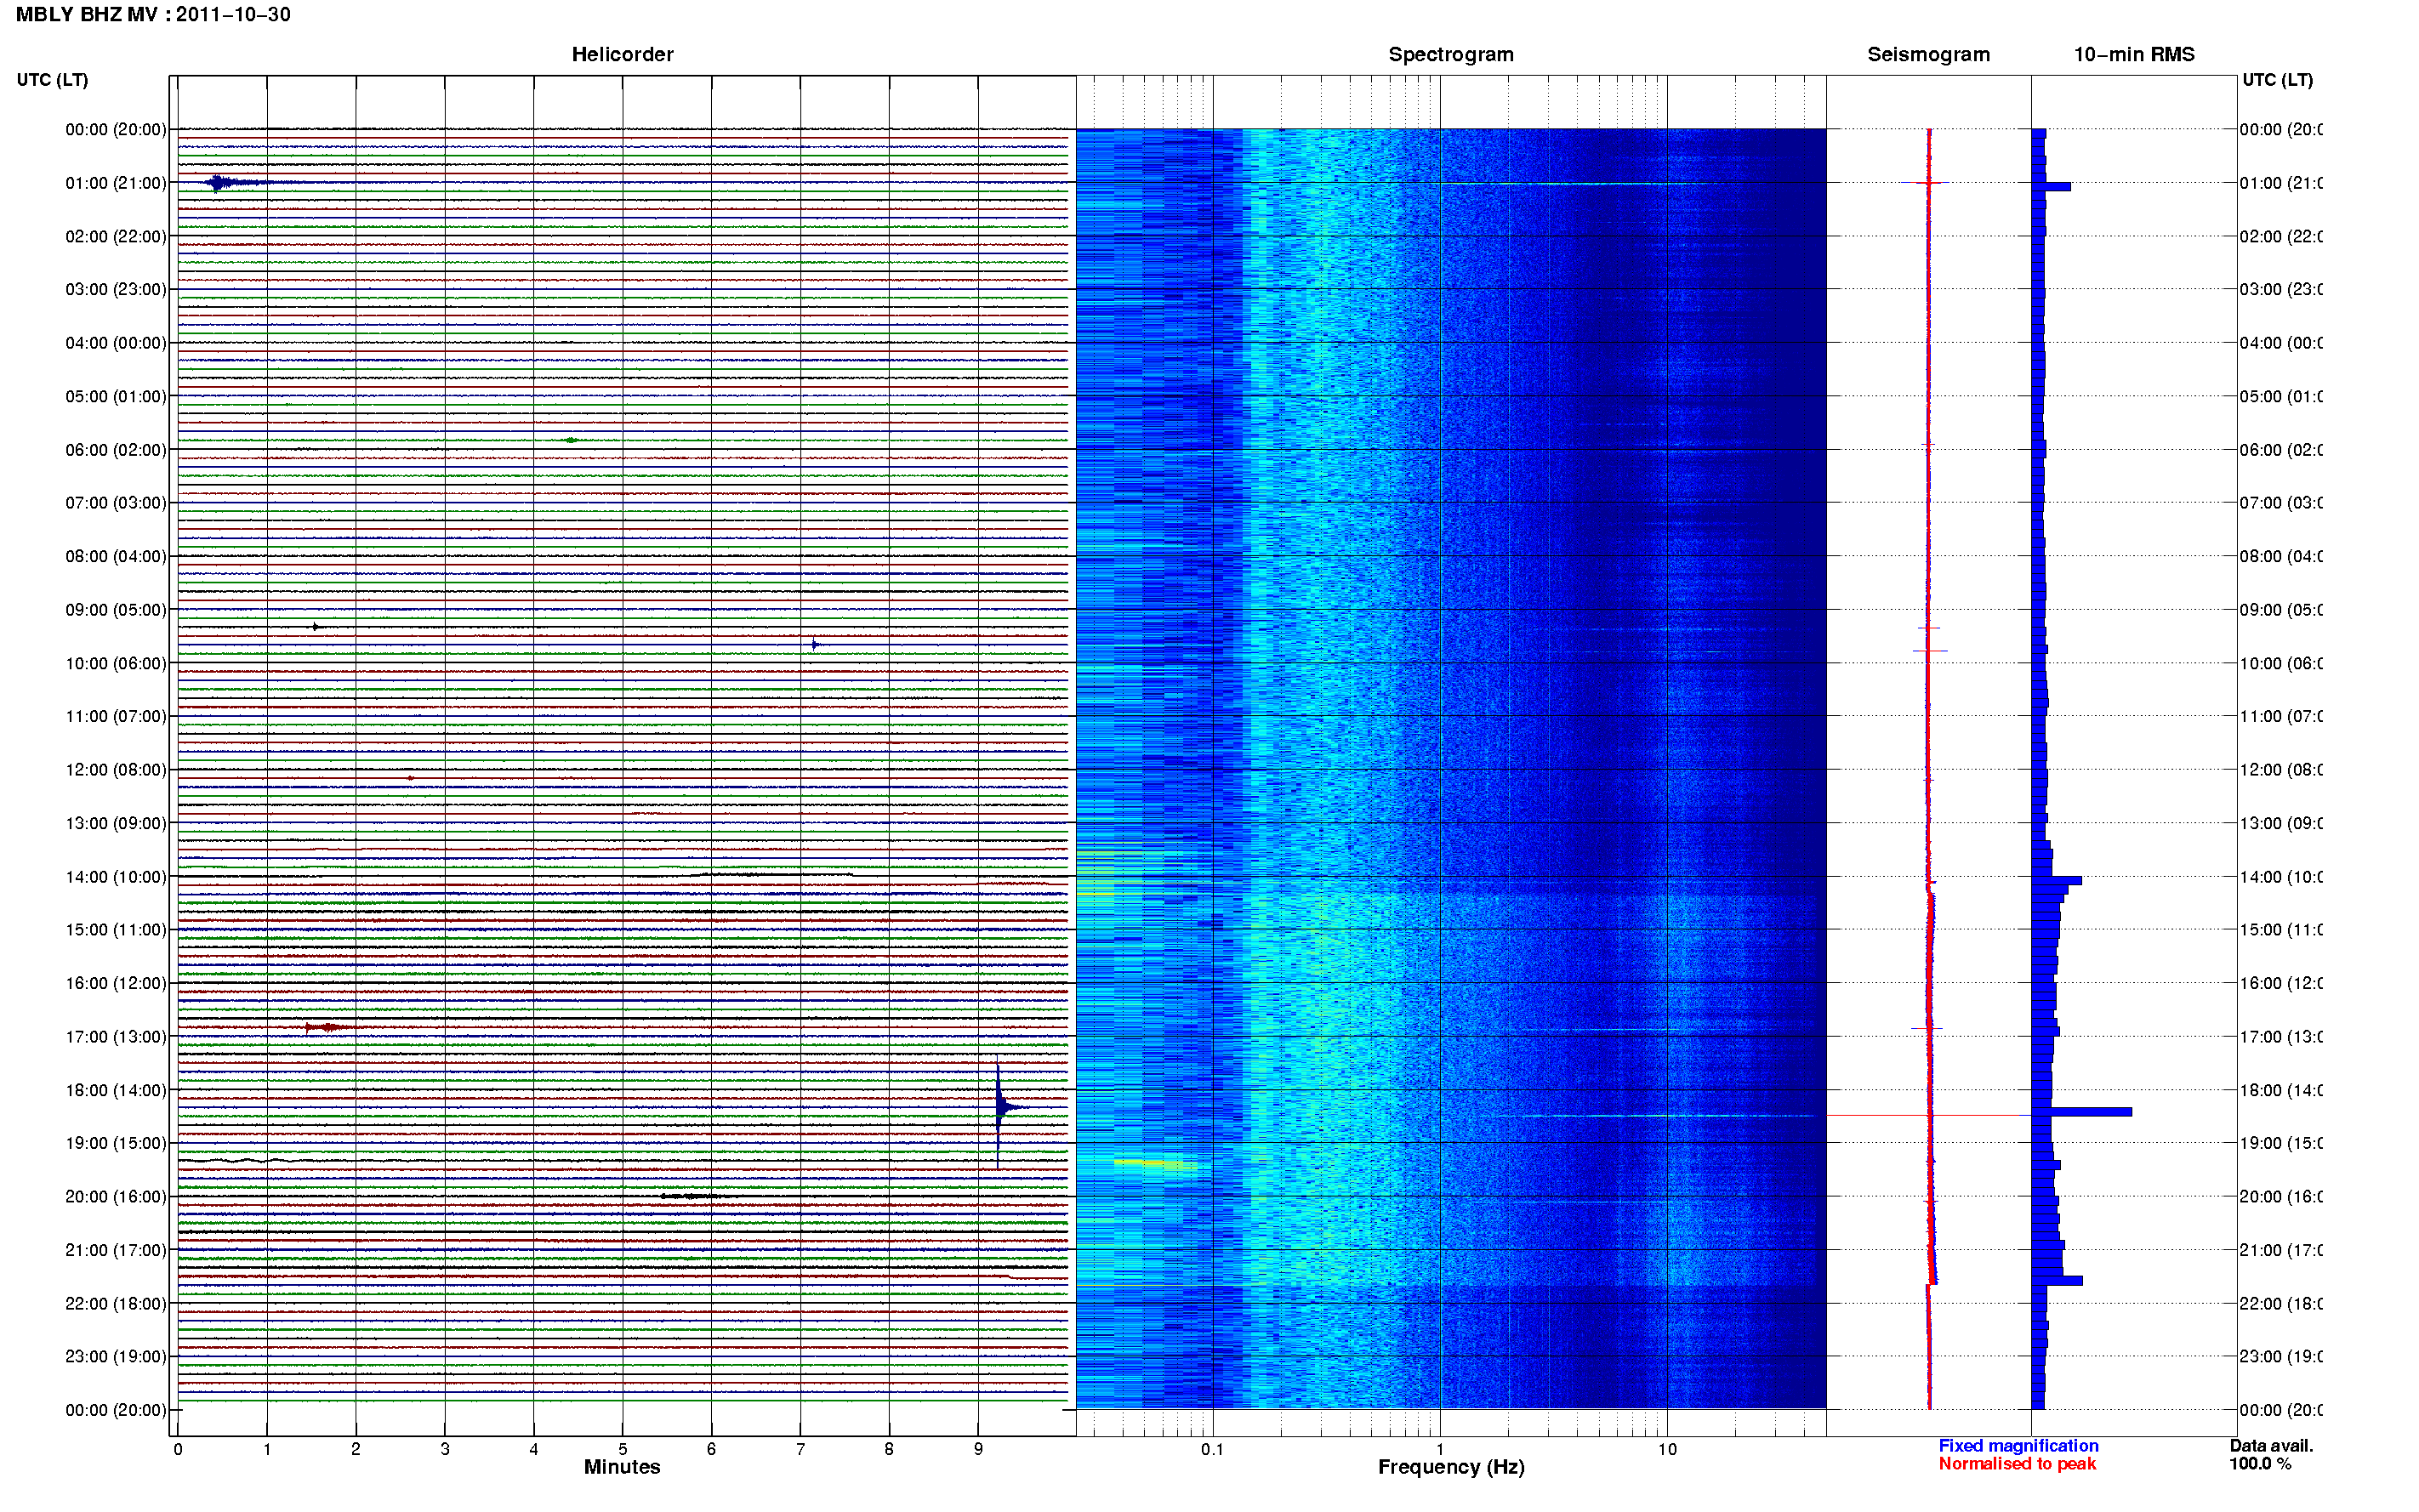Select the Helicorder panel heading
Image resolution: width=2419 pixels, height=1512 pixels.
pyautogui.click(x=622, y=54)
